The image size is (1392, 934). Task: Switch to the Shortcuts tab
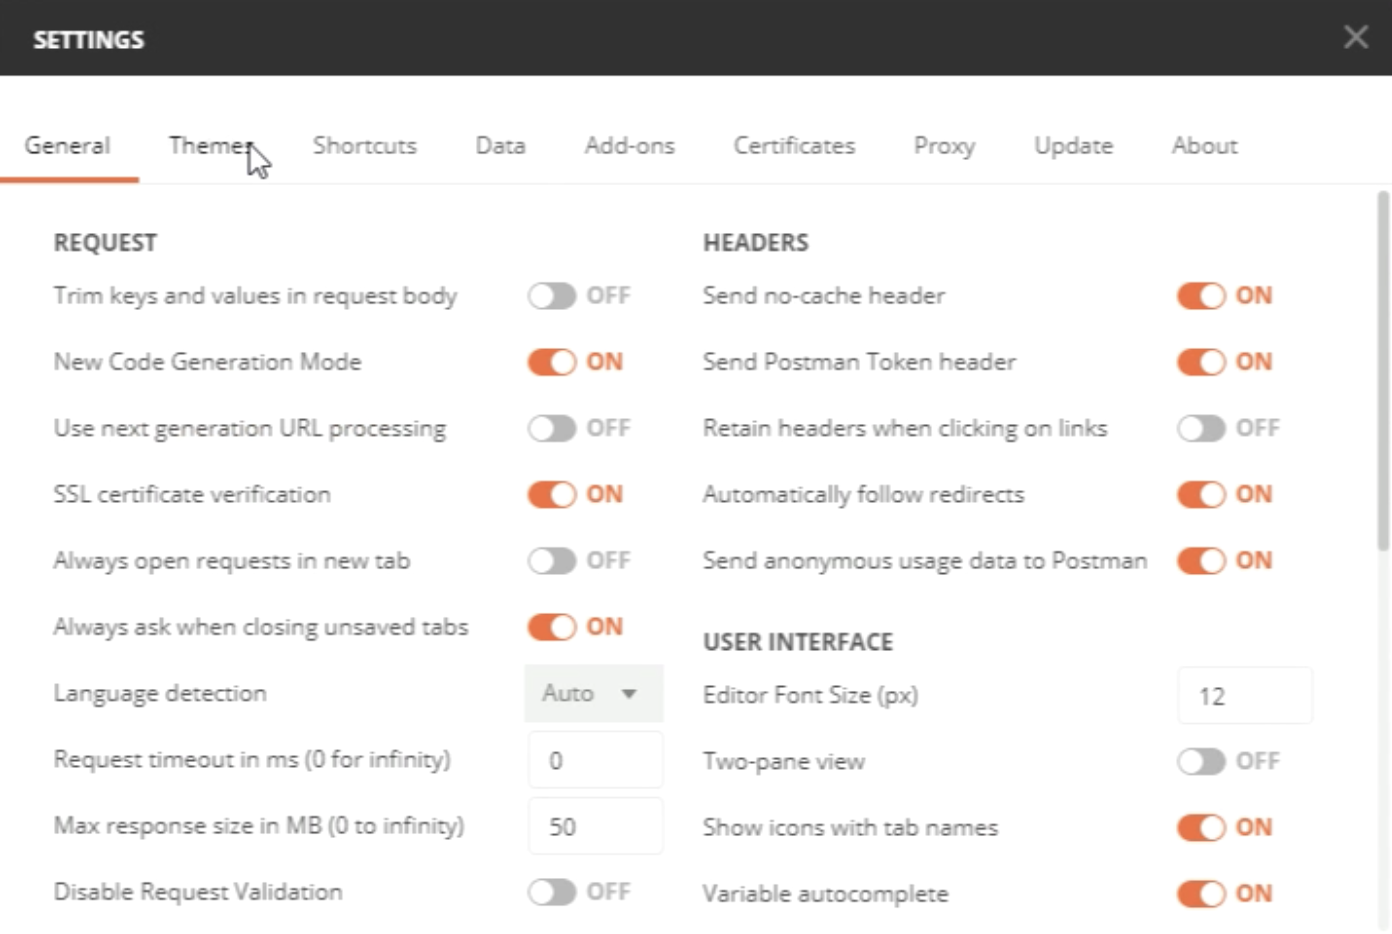click(x=364, y=146)
